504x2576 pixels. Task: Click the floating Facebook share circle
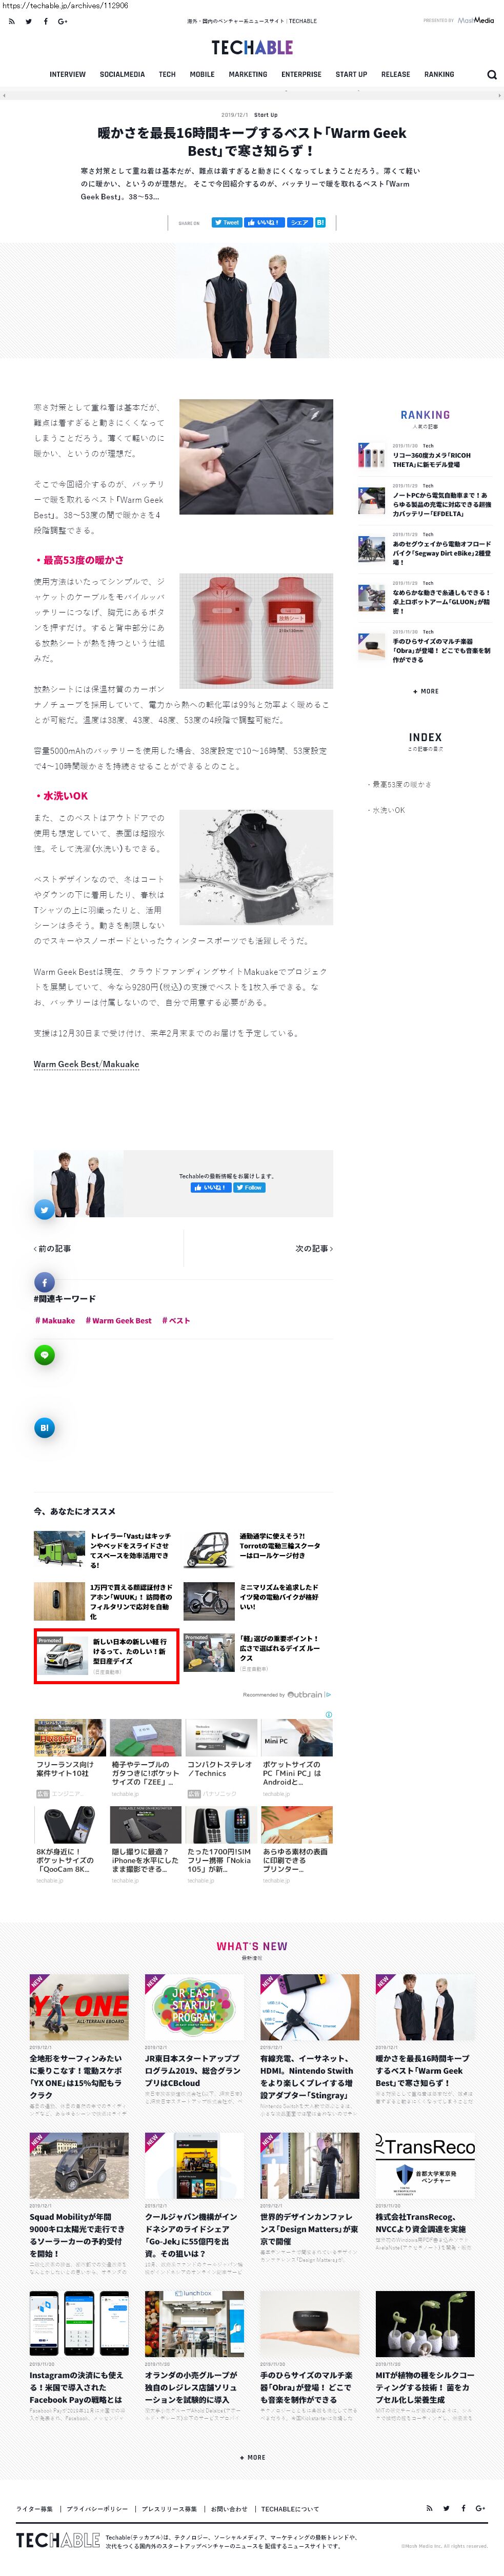[x=44, y=1282]
